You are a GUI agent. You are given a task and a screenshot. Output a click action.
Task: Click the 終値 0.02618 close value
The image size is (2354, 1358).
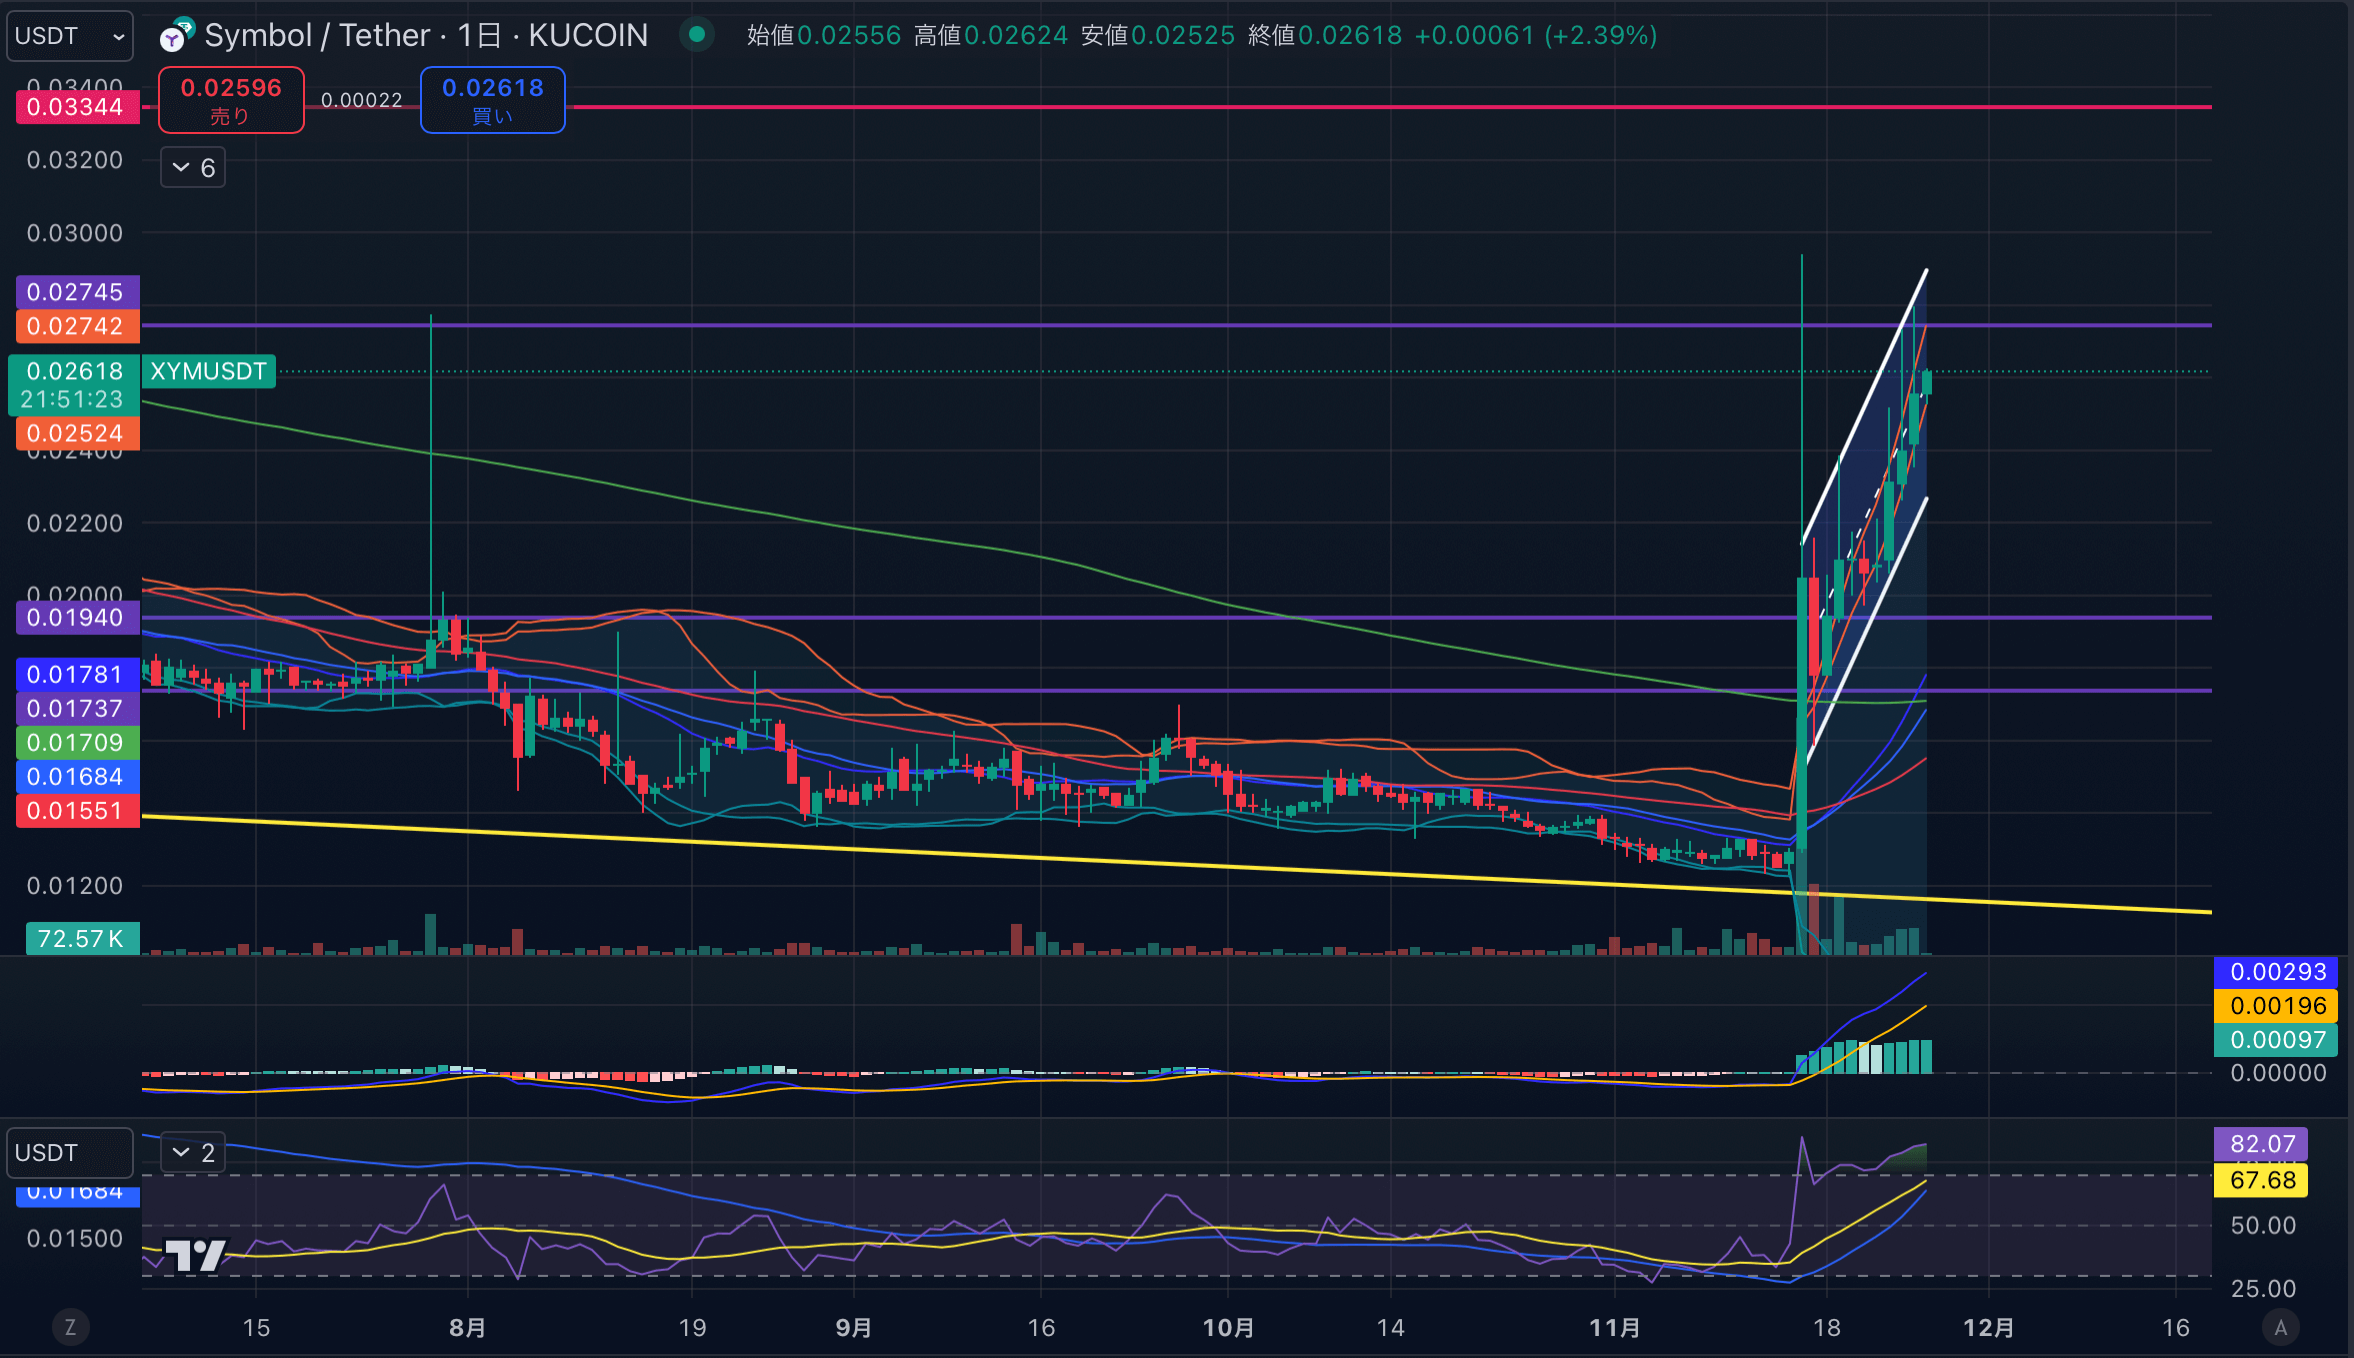pyautogui.click(x=1325, y=36)
